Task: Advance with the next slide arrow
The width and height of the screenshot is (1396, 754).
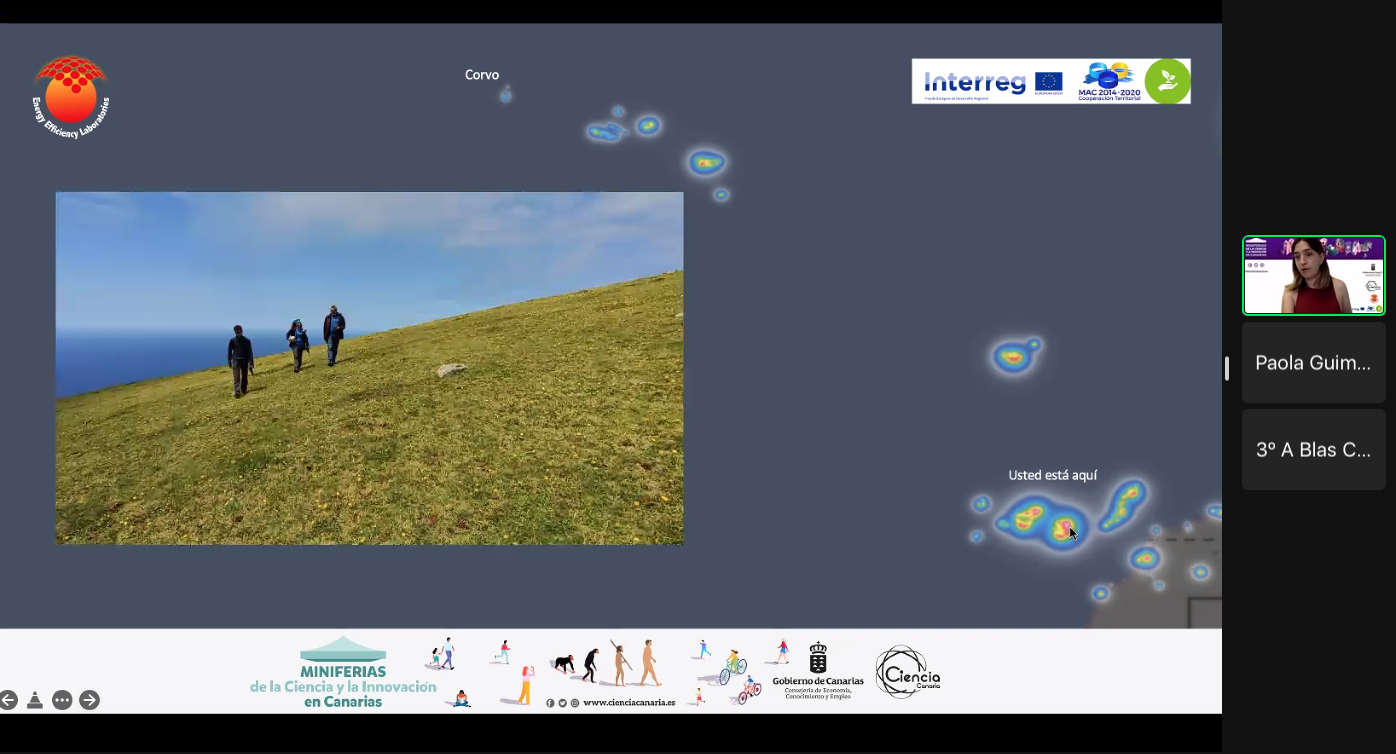Action: pos(89,700)
